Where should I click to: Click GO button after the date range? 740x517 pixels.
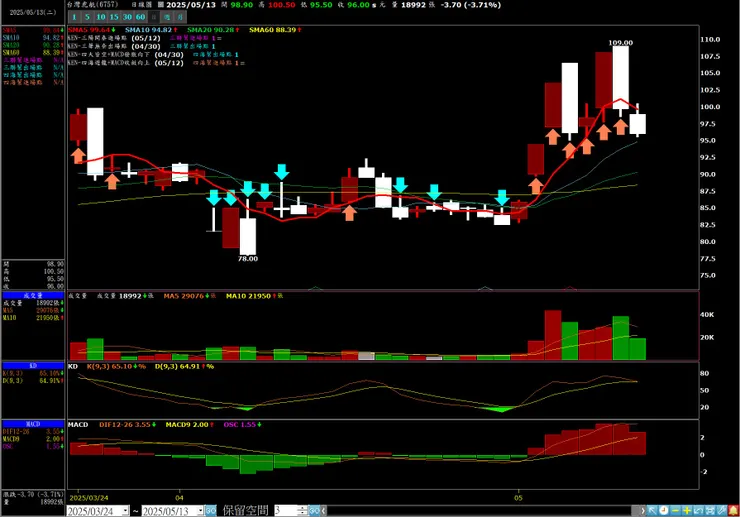tap(210, 510)
